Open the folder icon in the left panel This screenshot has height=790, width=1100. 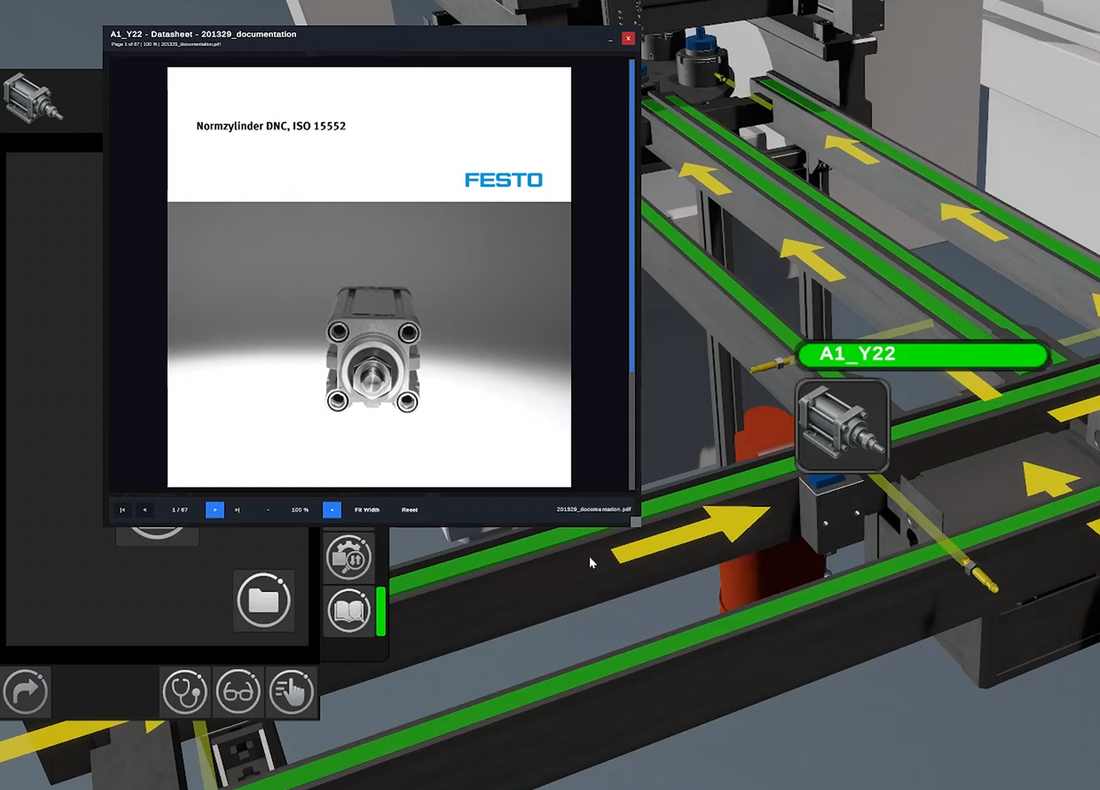[264, 601]
